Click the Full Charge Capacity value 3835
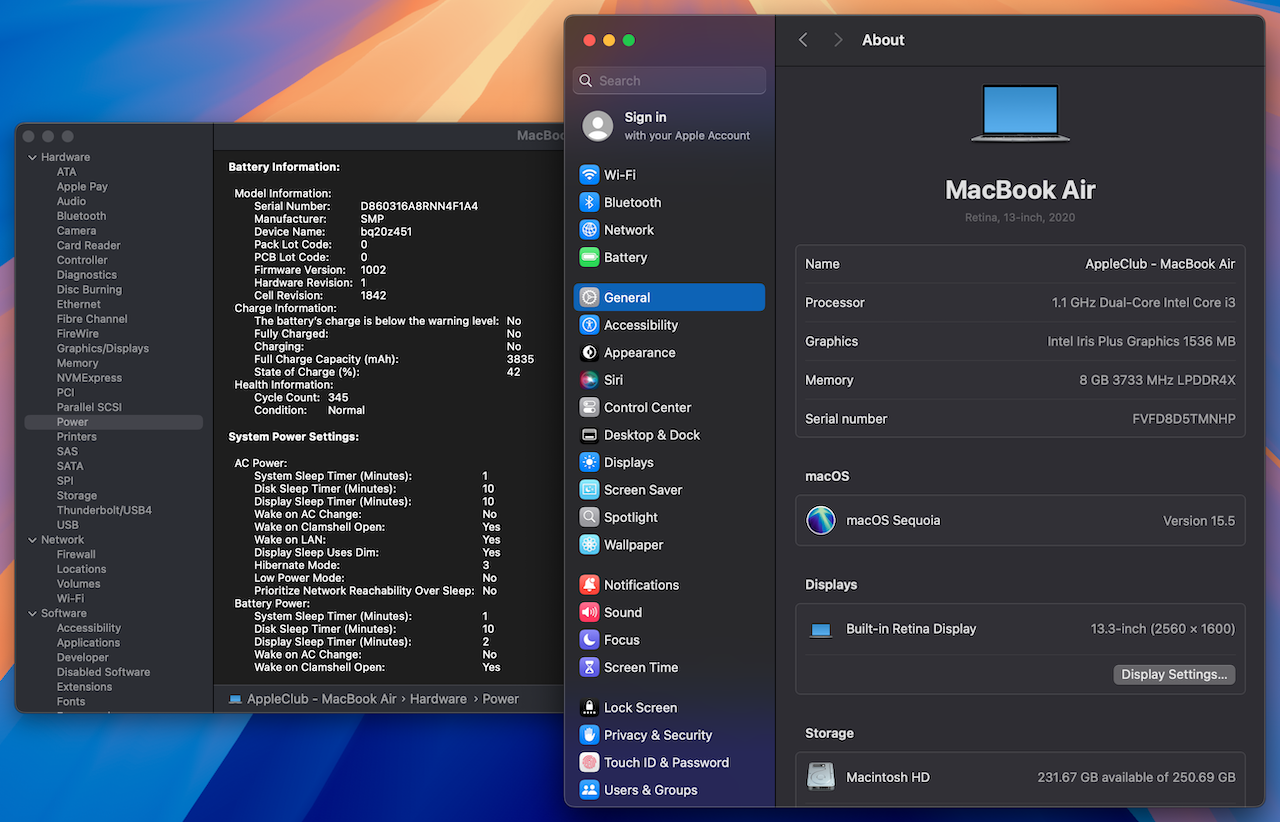 coord(520,359)
